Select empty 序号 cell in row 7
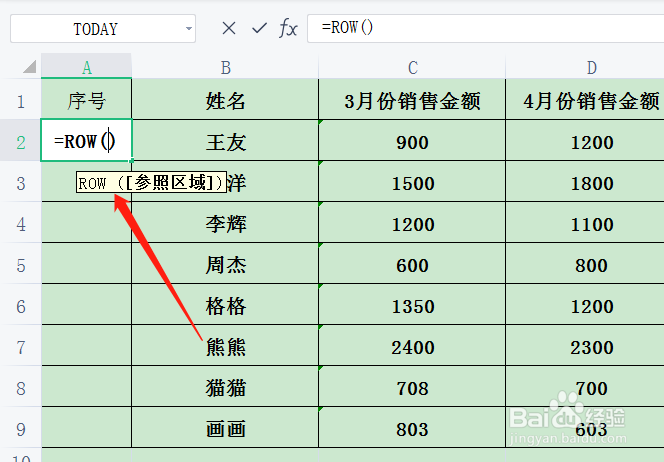Viewport: 664px width, 462px height. [x=86, y=347]
